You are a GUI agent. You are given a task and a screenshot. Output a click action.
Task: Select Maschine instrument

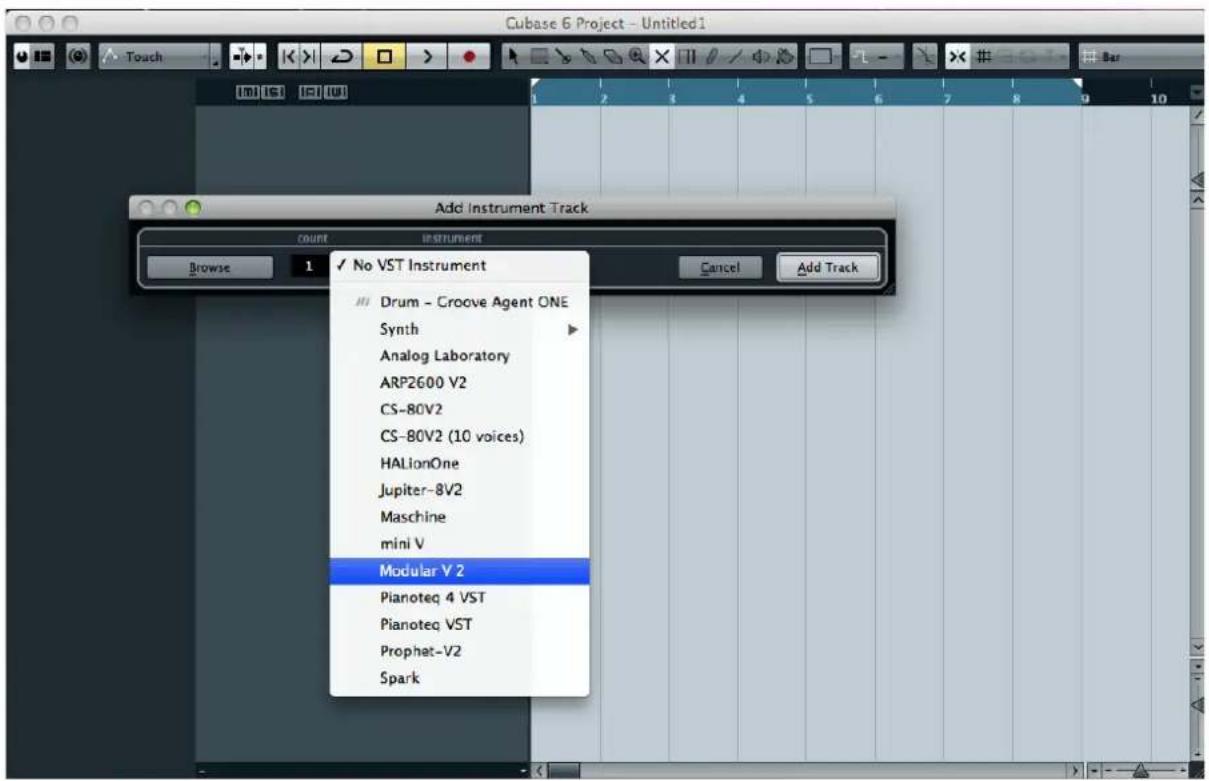pos(459,517)
